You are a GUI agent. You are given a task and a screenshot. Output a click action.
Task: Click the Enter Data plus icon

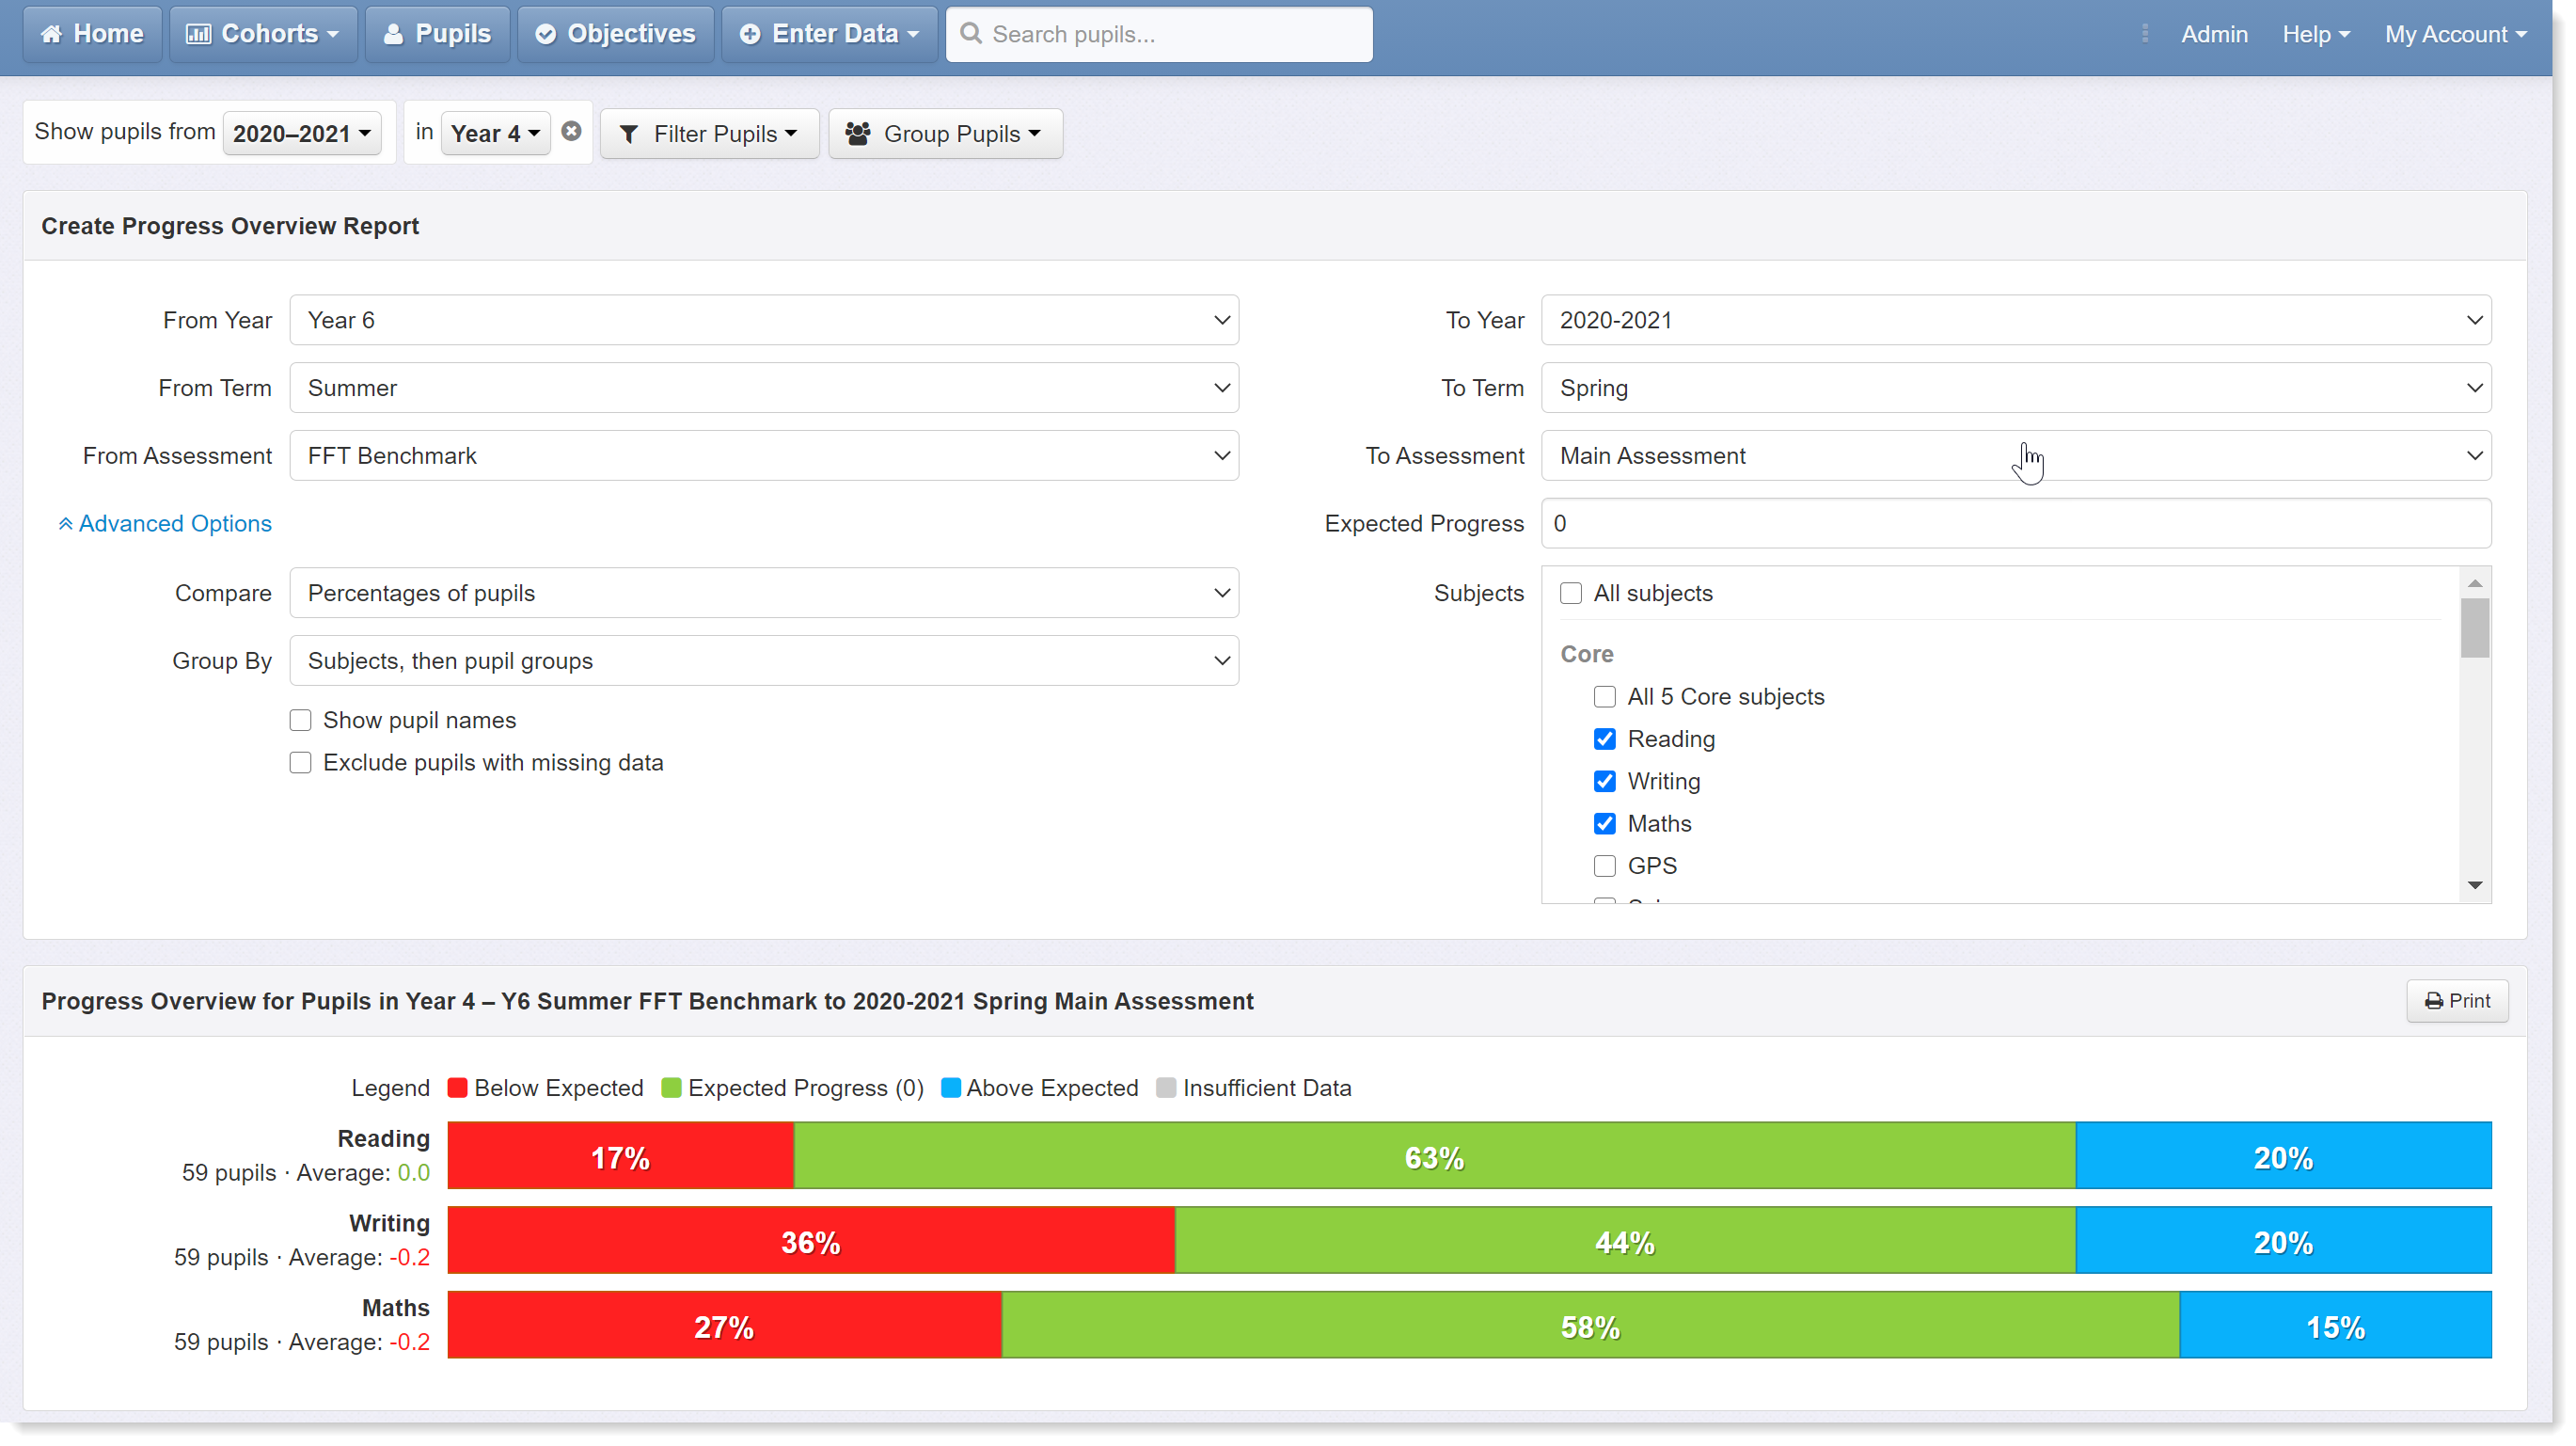click(x=749, y=34)
